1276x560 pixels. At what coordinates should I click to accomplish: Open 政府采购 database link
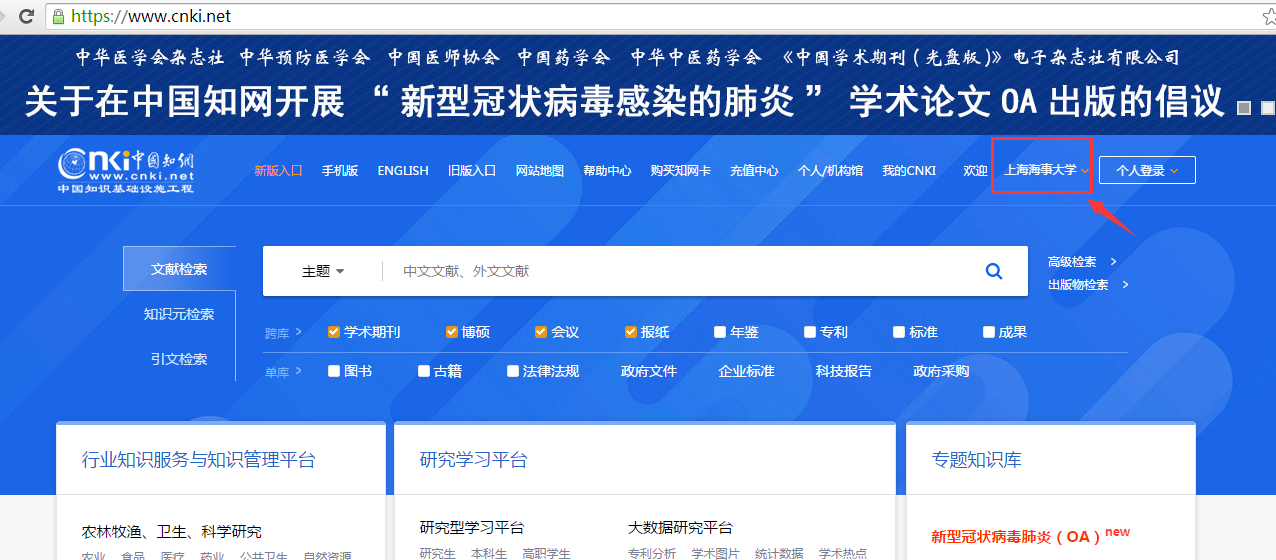point(941,371)
